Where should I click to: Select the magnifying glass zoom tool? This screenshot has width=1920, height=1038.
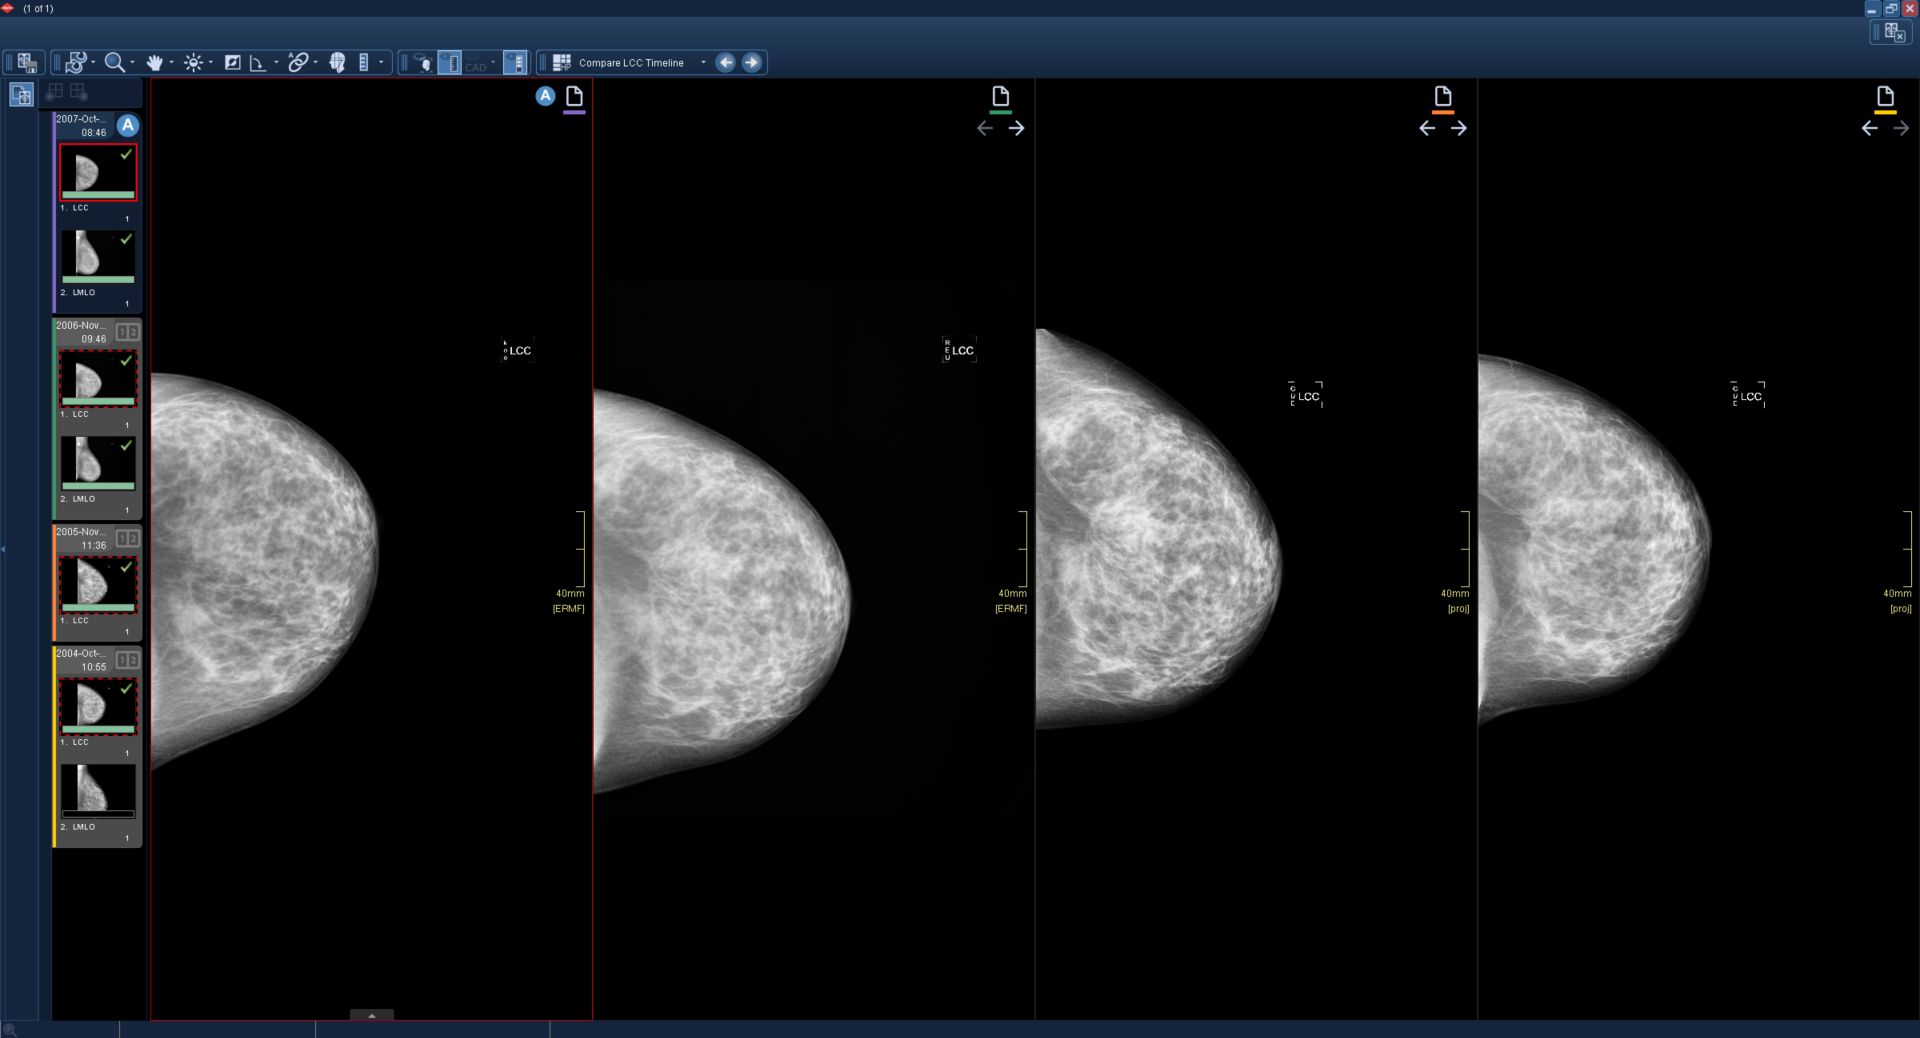tap(114, 63)
